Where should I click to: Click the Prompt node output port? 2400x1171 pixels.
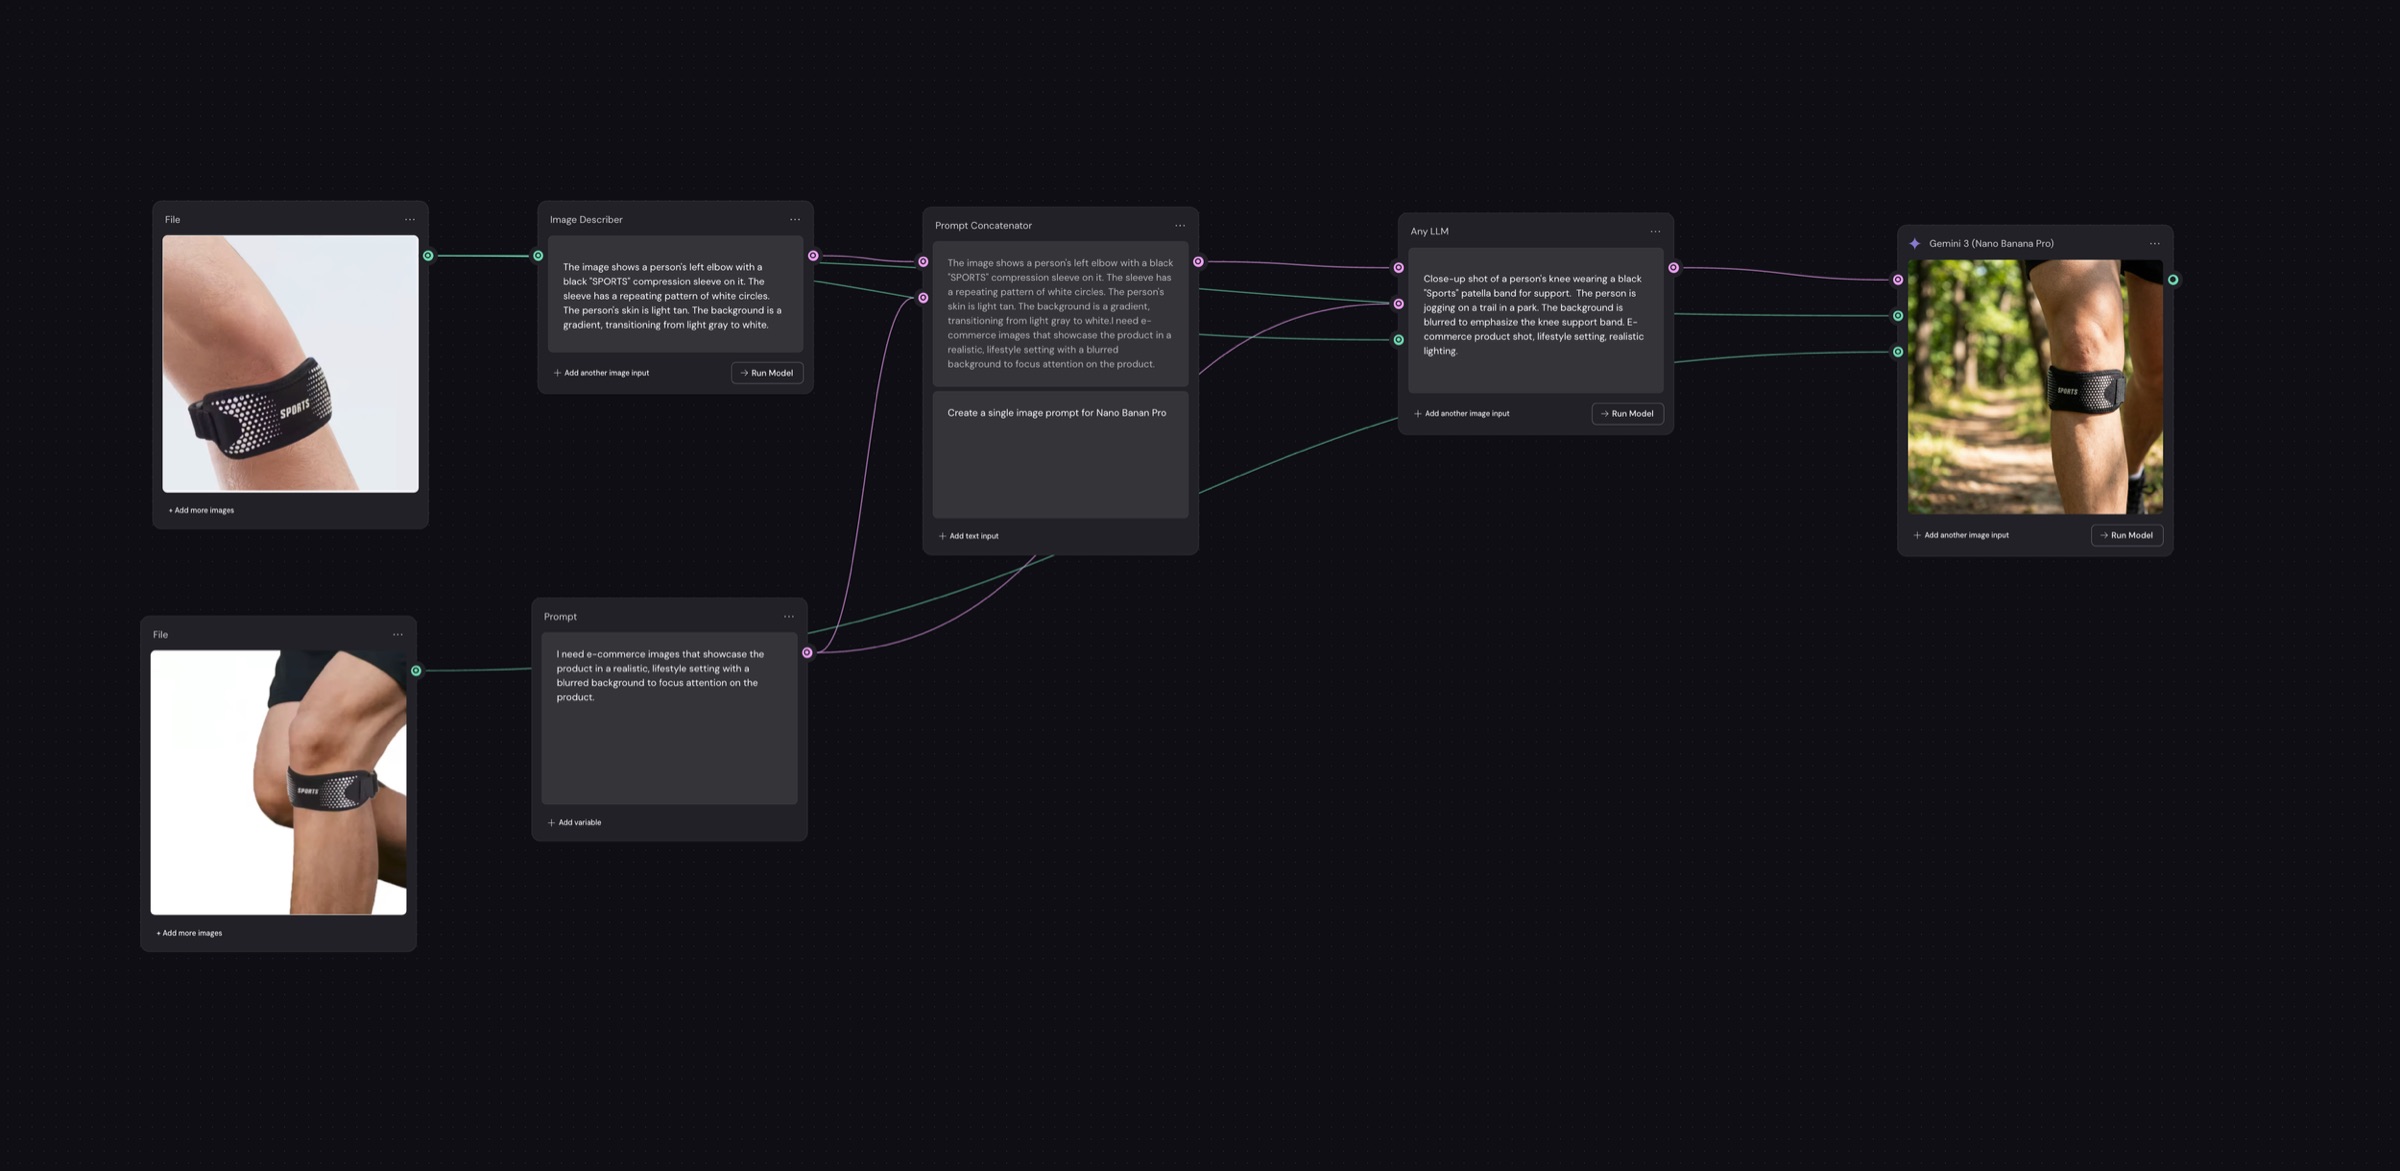[x=807, y=653]
